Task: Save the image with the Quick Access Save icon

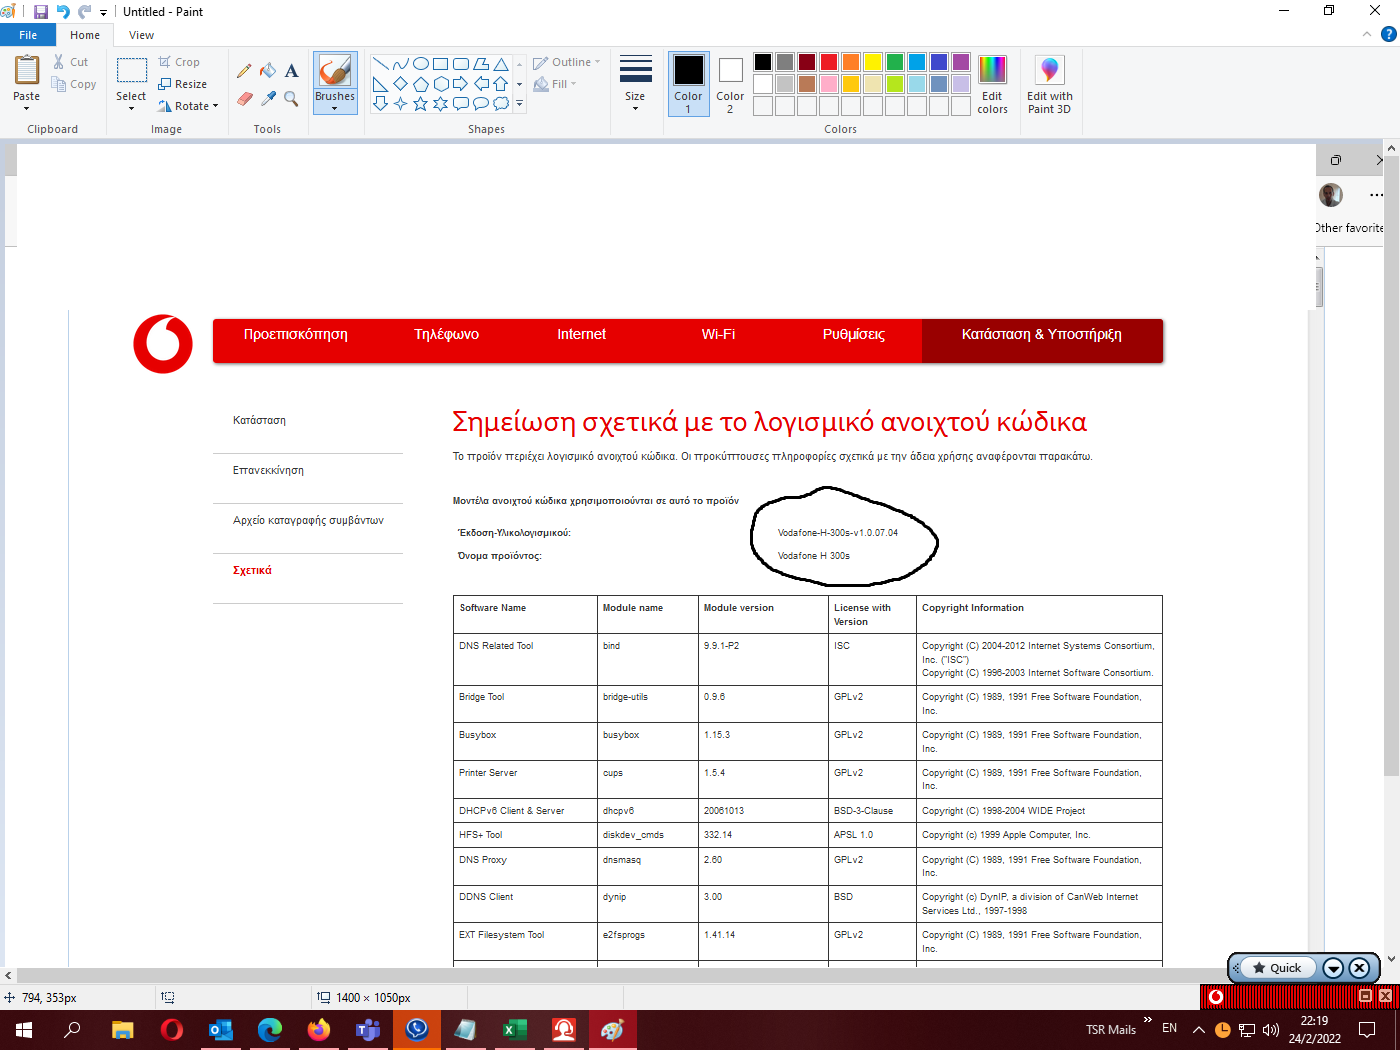Action: [x=41, y=12]
